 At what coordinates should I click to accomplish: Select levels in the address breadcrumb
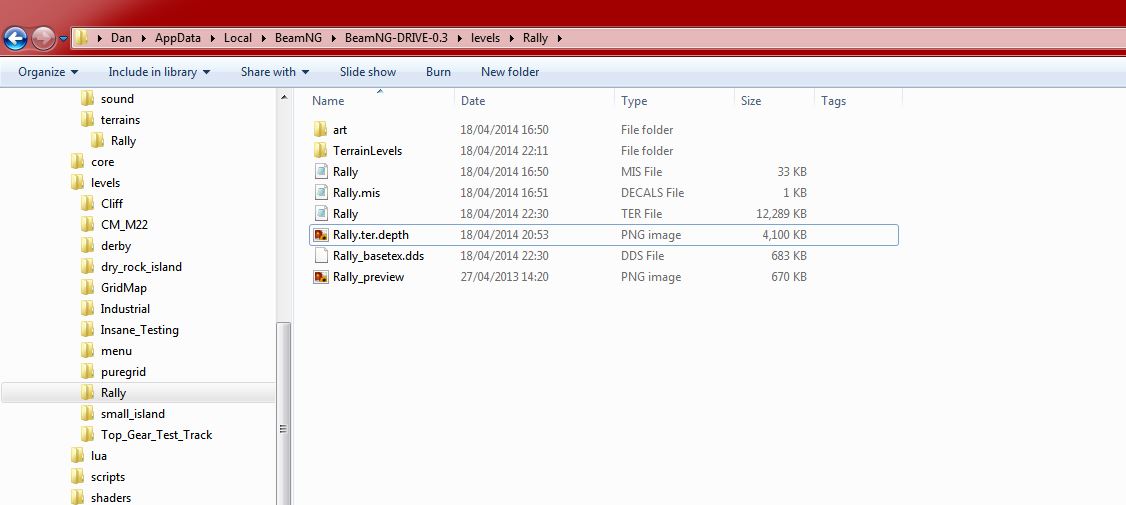[x=485, y=38]
